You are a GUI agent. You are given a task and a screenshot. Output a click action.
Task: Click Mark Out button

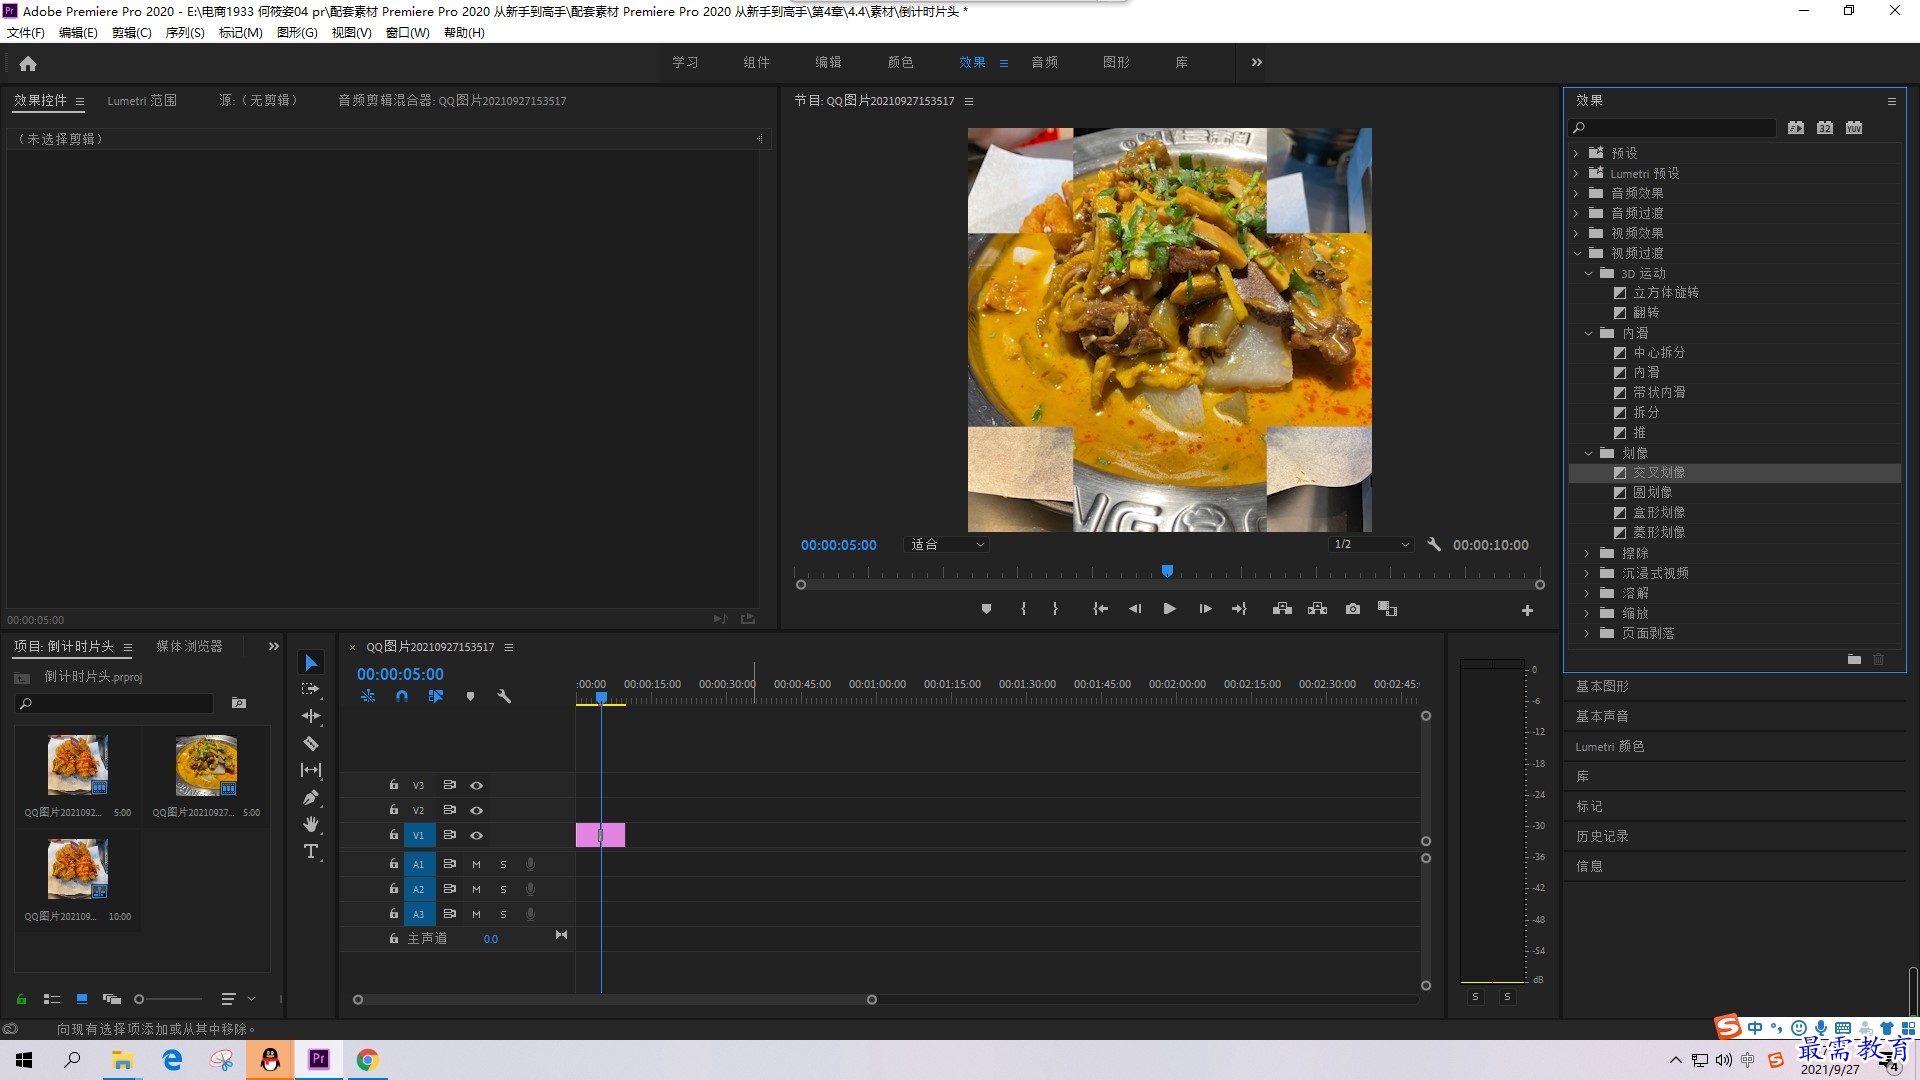pyautogui.click(x=1055, y=609)
